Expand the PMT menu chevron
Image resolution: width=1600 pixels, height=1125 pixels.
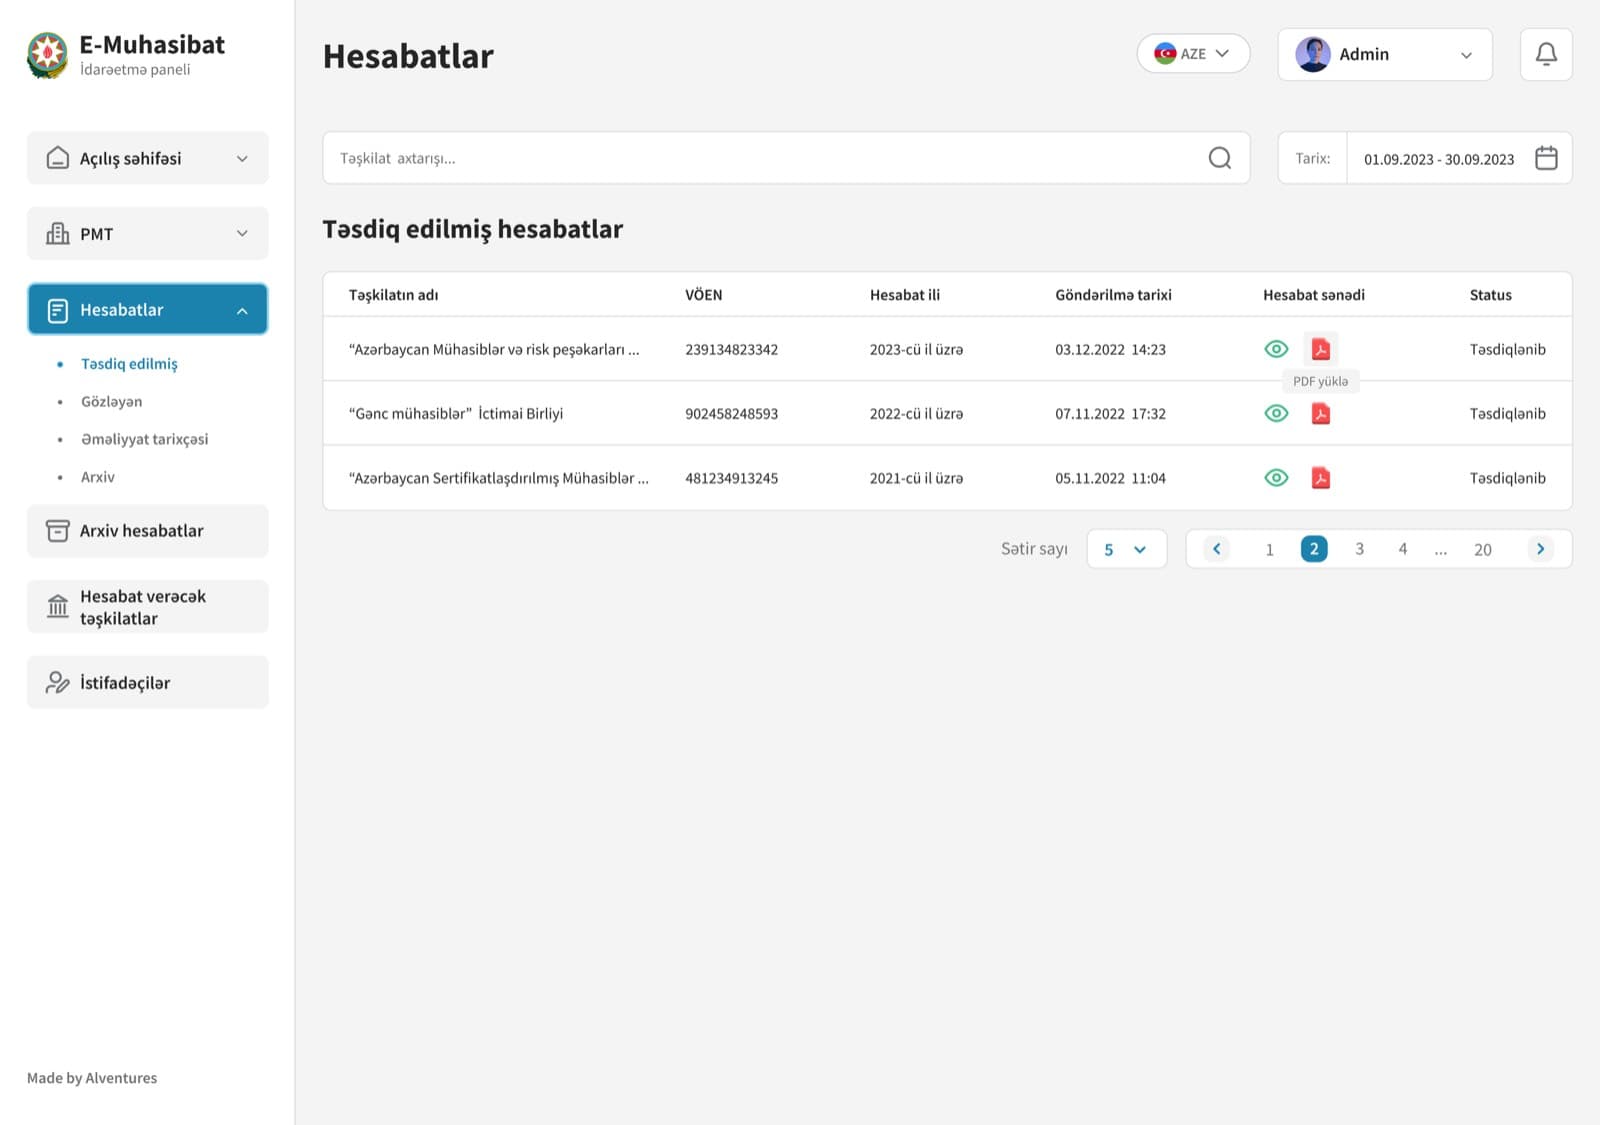[242, 233]
